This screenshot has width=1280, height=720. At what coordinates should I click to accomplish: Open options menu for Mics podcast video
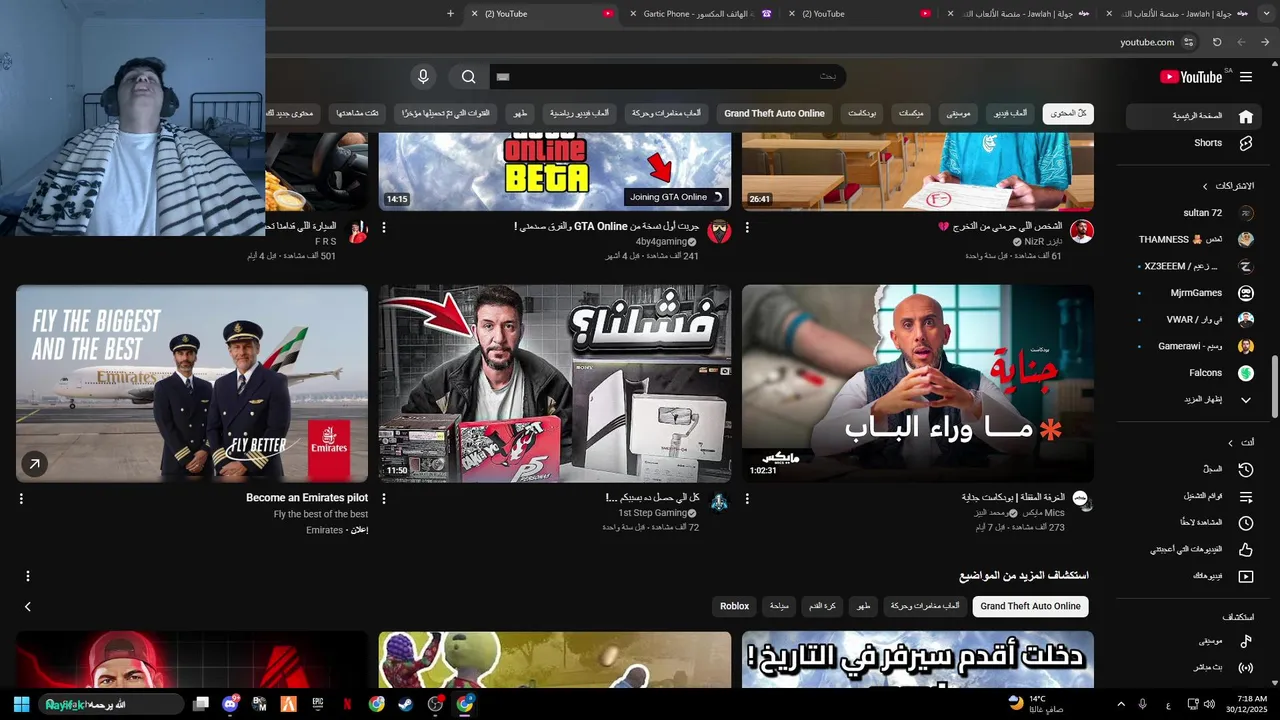[x=747, y=498]
